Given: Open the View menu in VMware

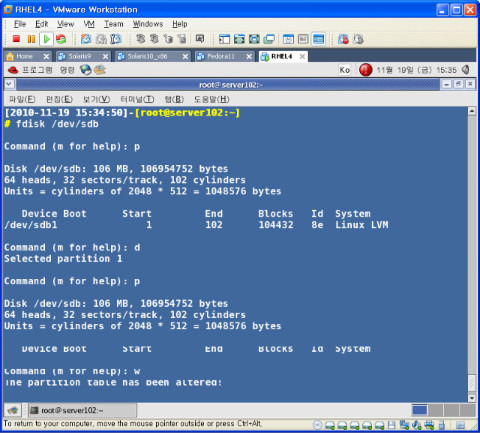Looking at the screenshot, I should (65, 24).
